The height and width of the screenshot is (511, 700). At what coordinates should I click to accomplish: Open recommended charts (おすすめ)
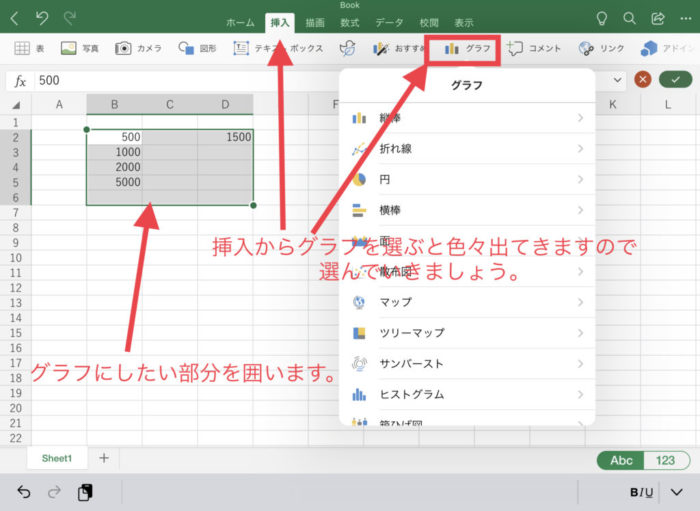pos(398,48)
